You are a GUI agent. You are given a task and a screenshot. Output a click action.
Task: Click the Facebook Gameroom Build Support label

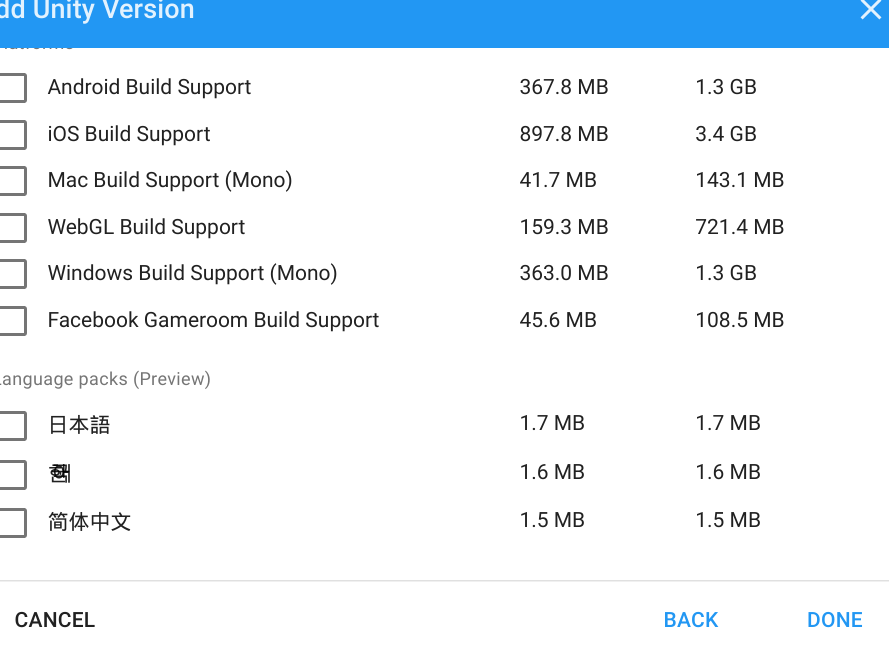point(213,320)
